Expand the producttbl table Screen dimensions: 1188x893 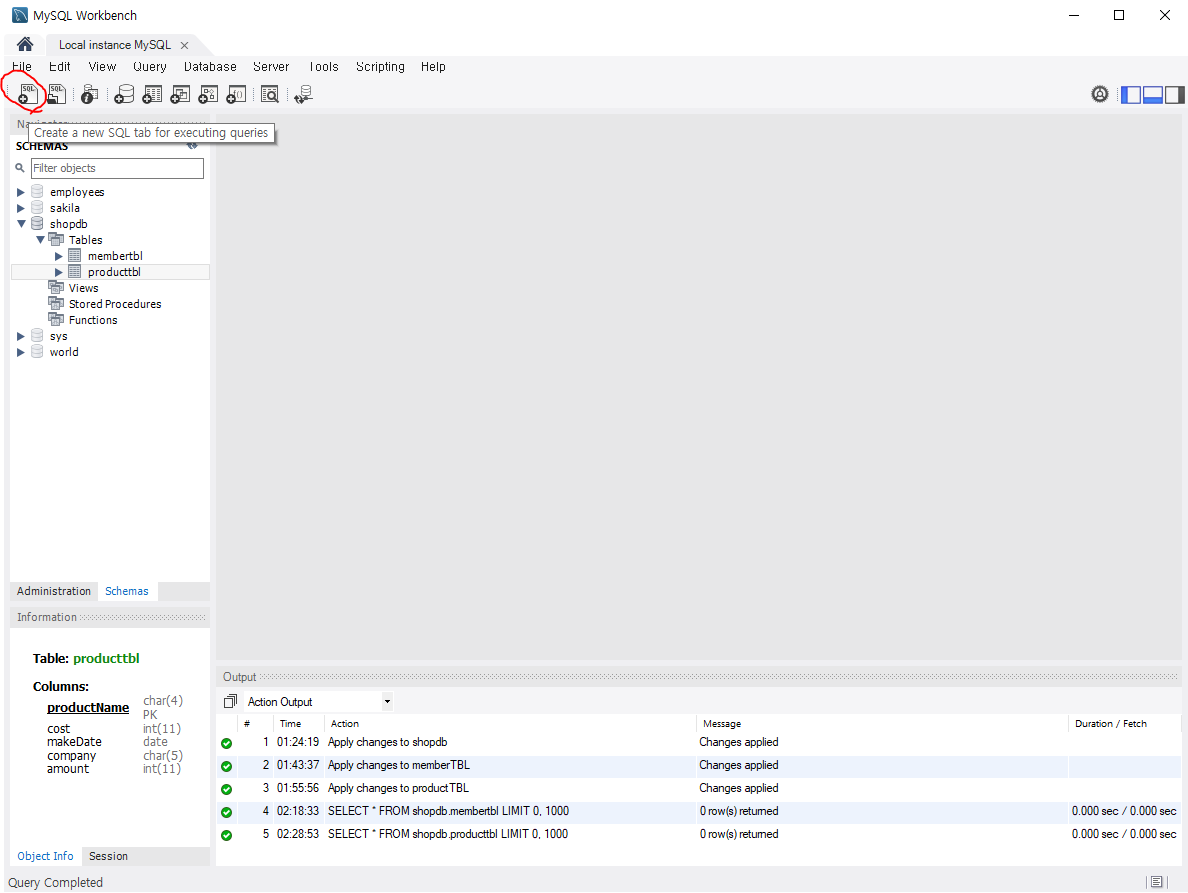(58, 272)
